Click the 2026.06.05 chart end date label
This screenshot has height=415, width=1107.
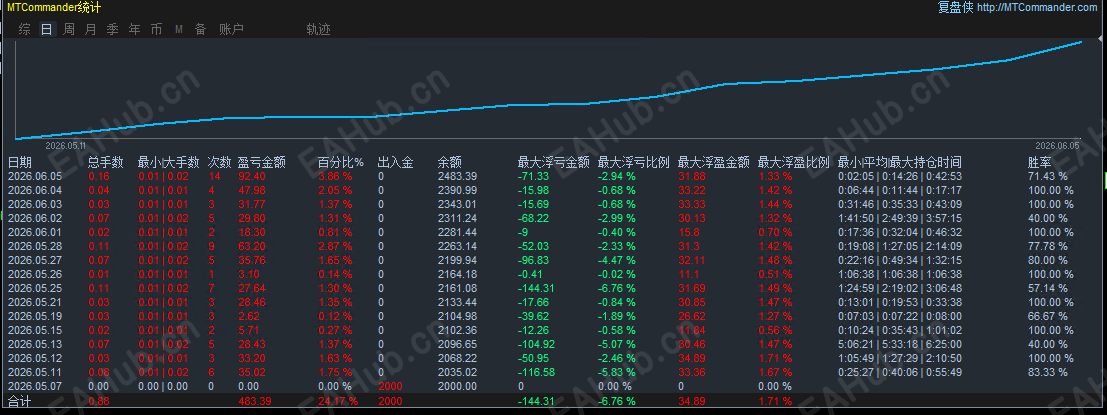click(1058, 145)
